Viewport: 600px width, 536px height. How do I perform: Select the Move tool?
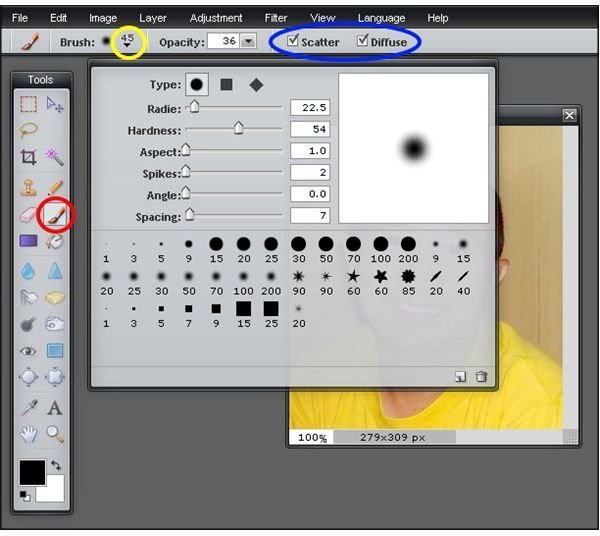tap(55, 104)
